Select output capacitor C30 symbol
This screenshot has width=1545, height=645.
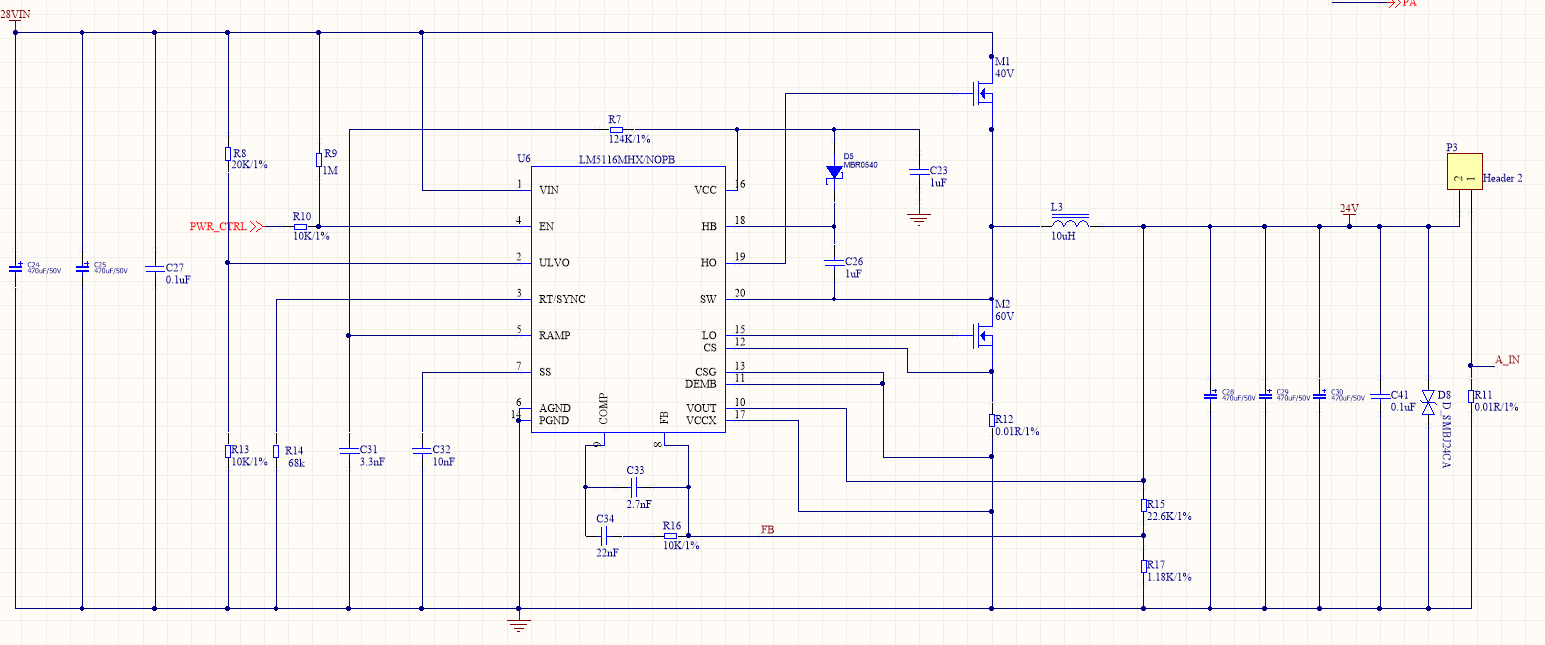tap(1319, 395)
